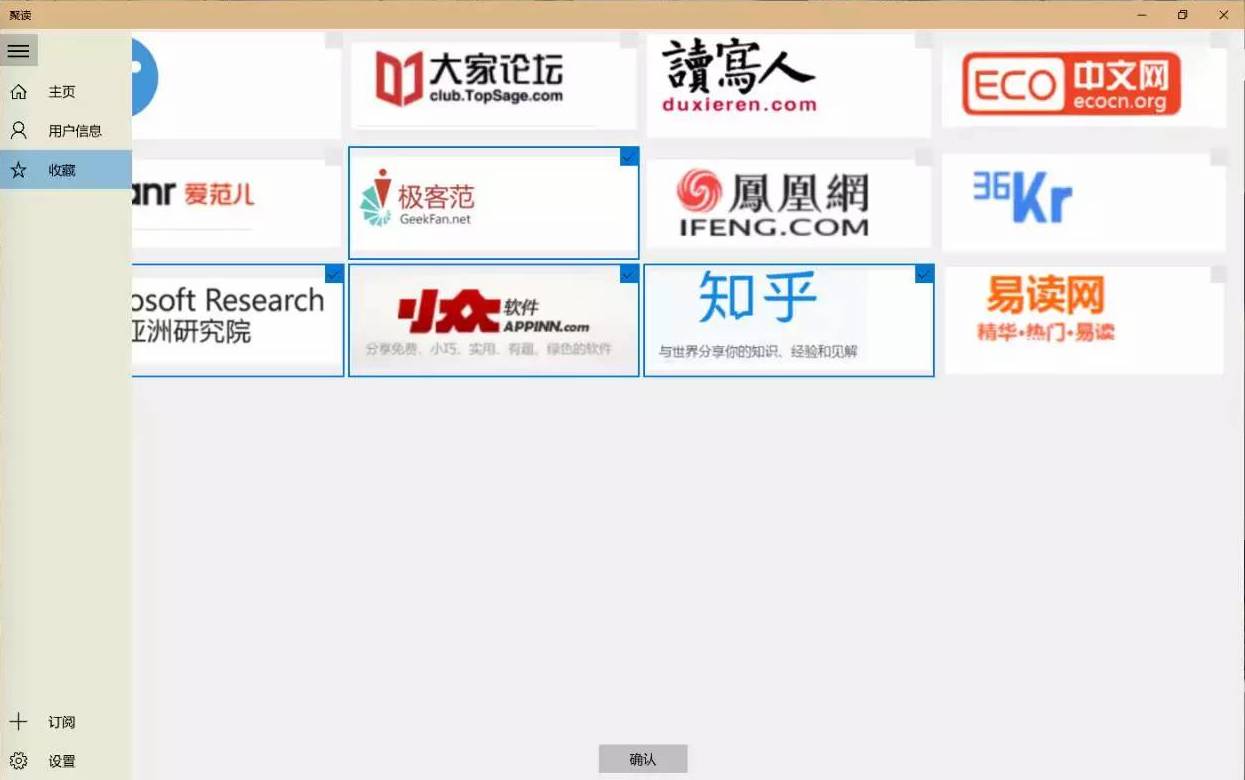Click the 知乎 tile

(789, 321)
